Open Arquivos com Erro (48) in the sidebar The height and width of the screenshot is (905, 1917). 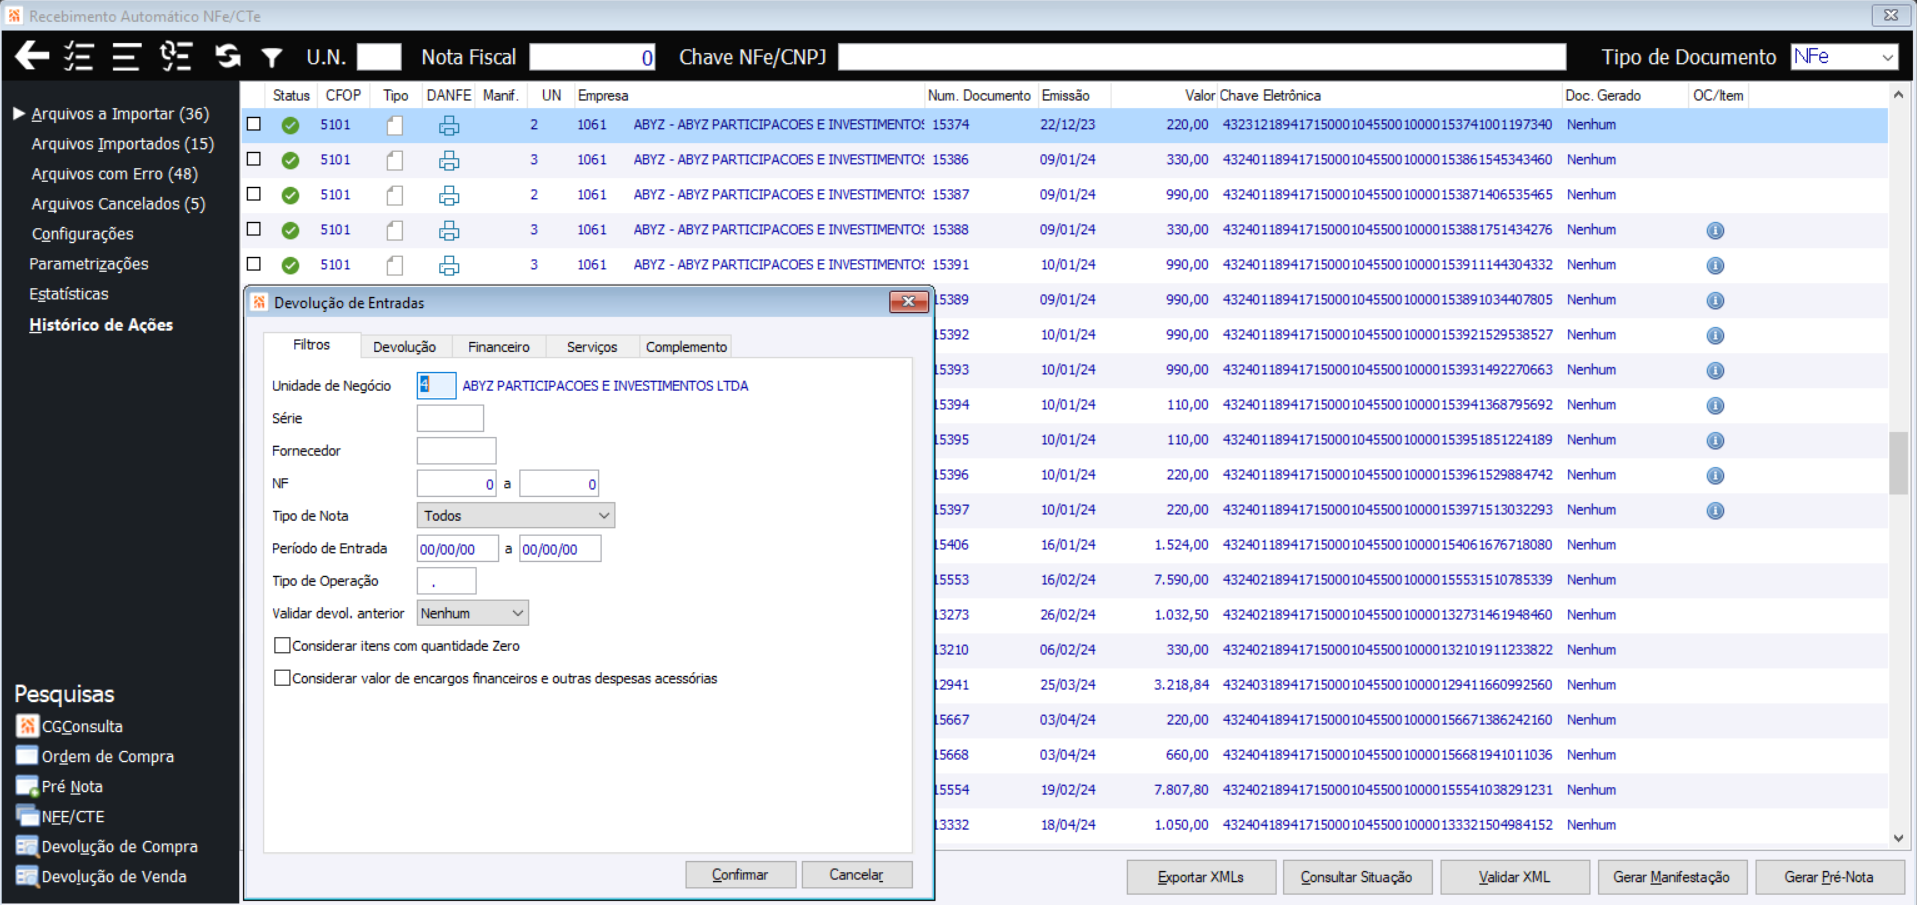click(114, 174)
